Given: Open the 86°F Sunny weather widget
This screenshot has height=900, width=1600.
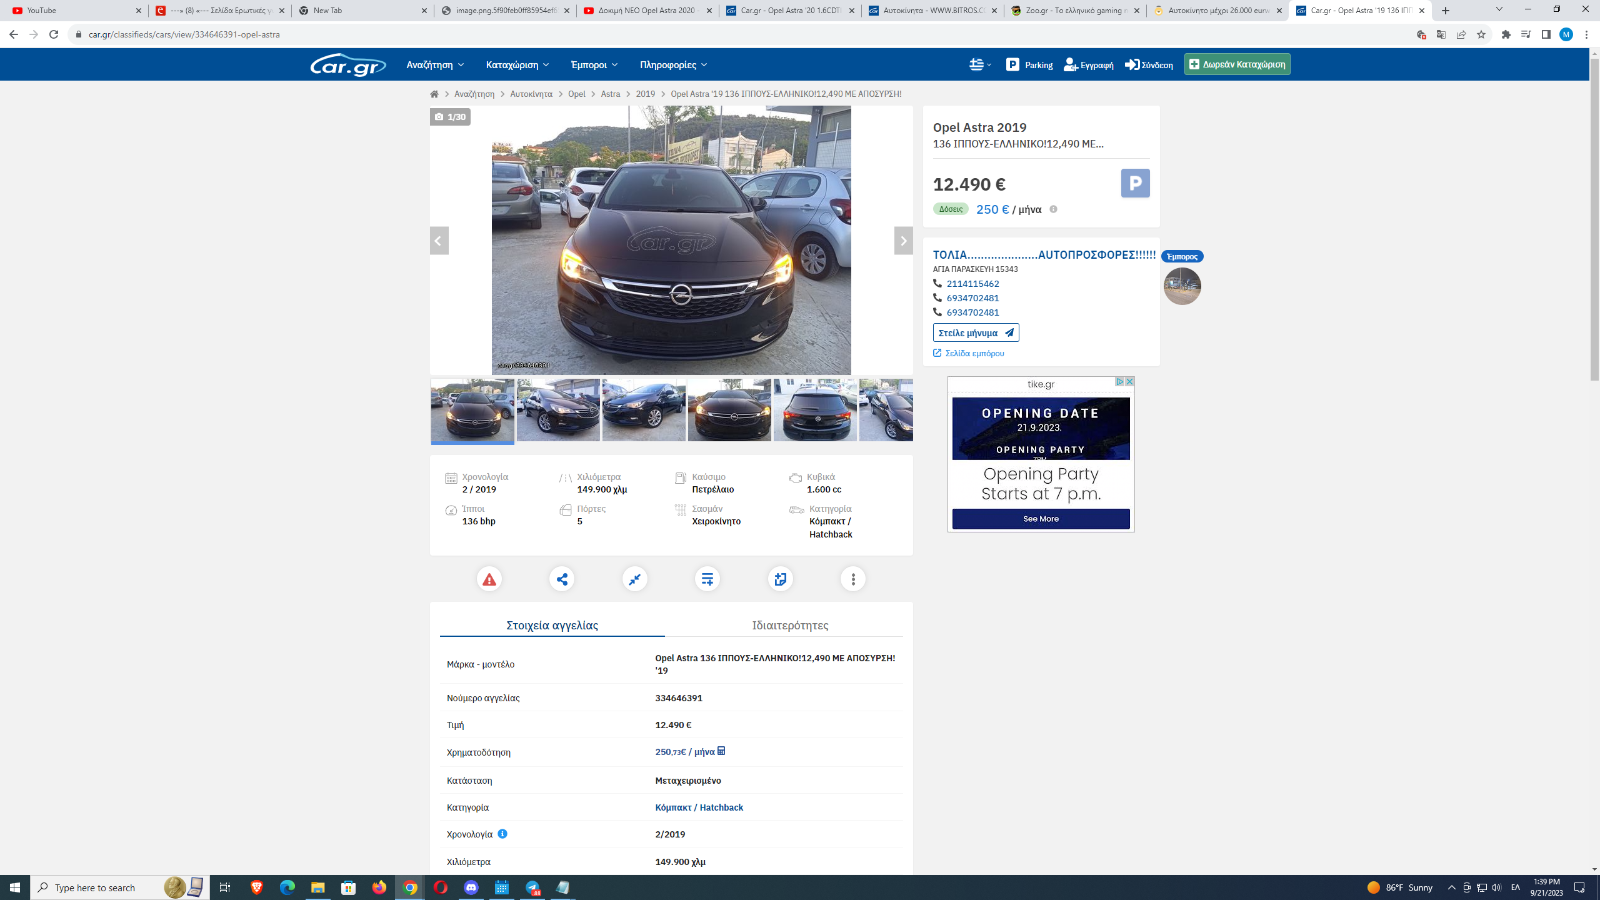Looking at the screenshot, I should point(1400,887).
